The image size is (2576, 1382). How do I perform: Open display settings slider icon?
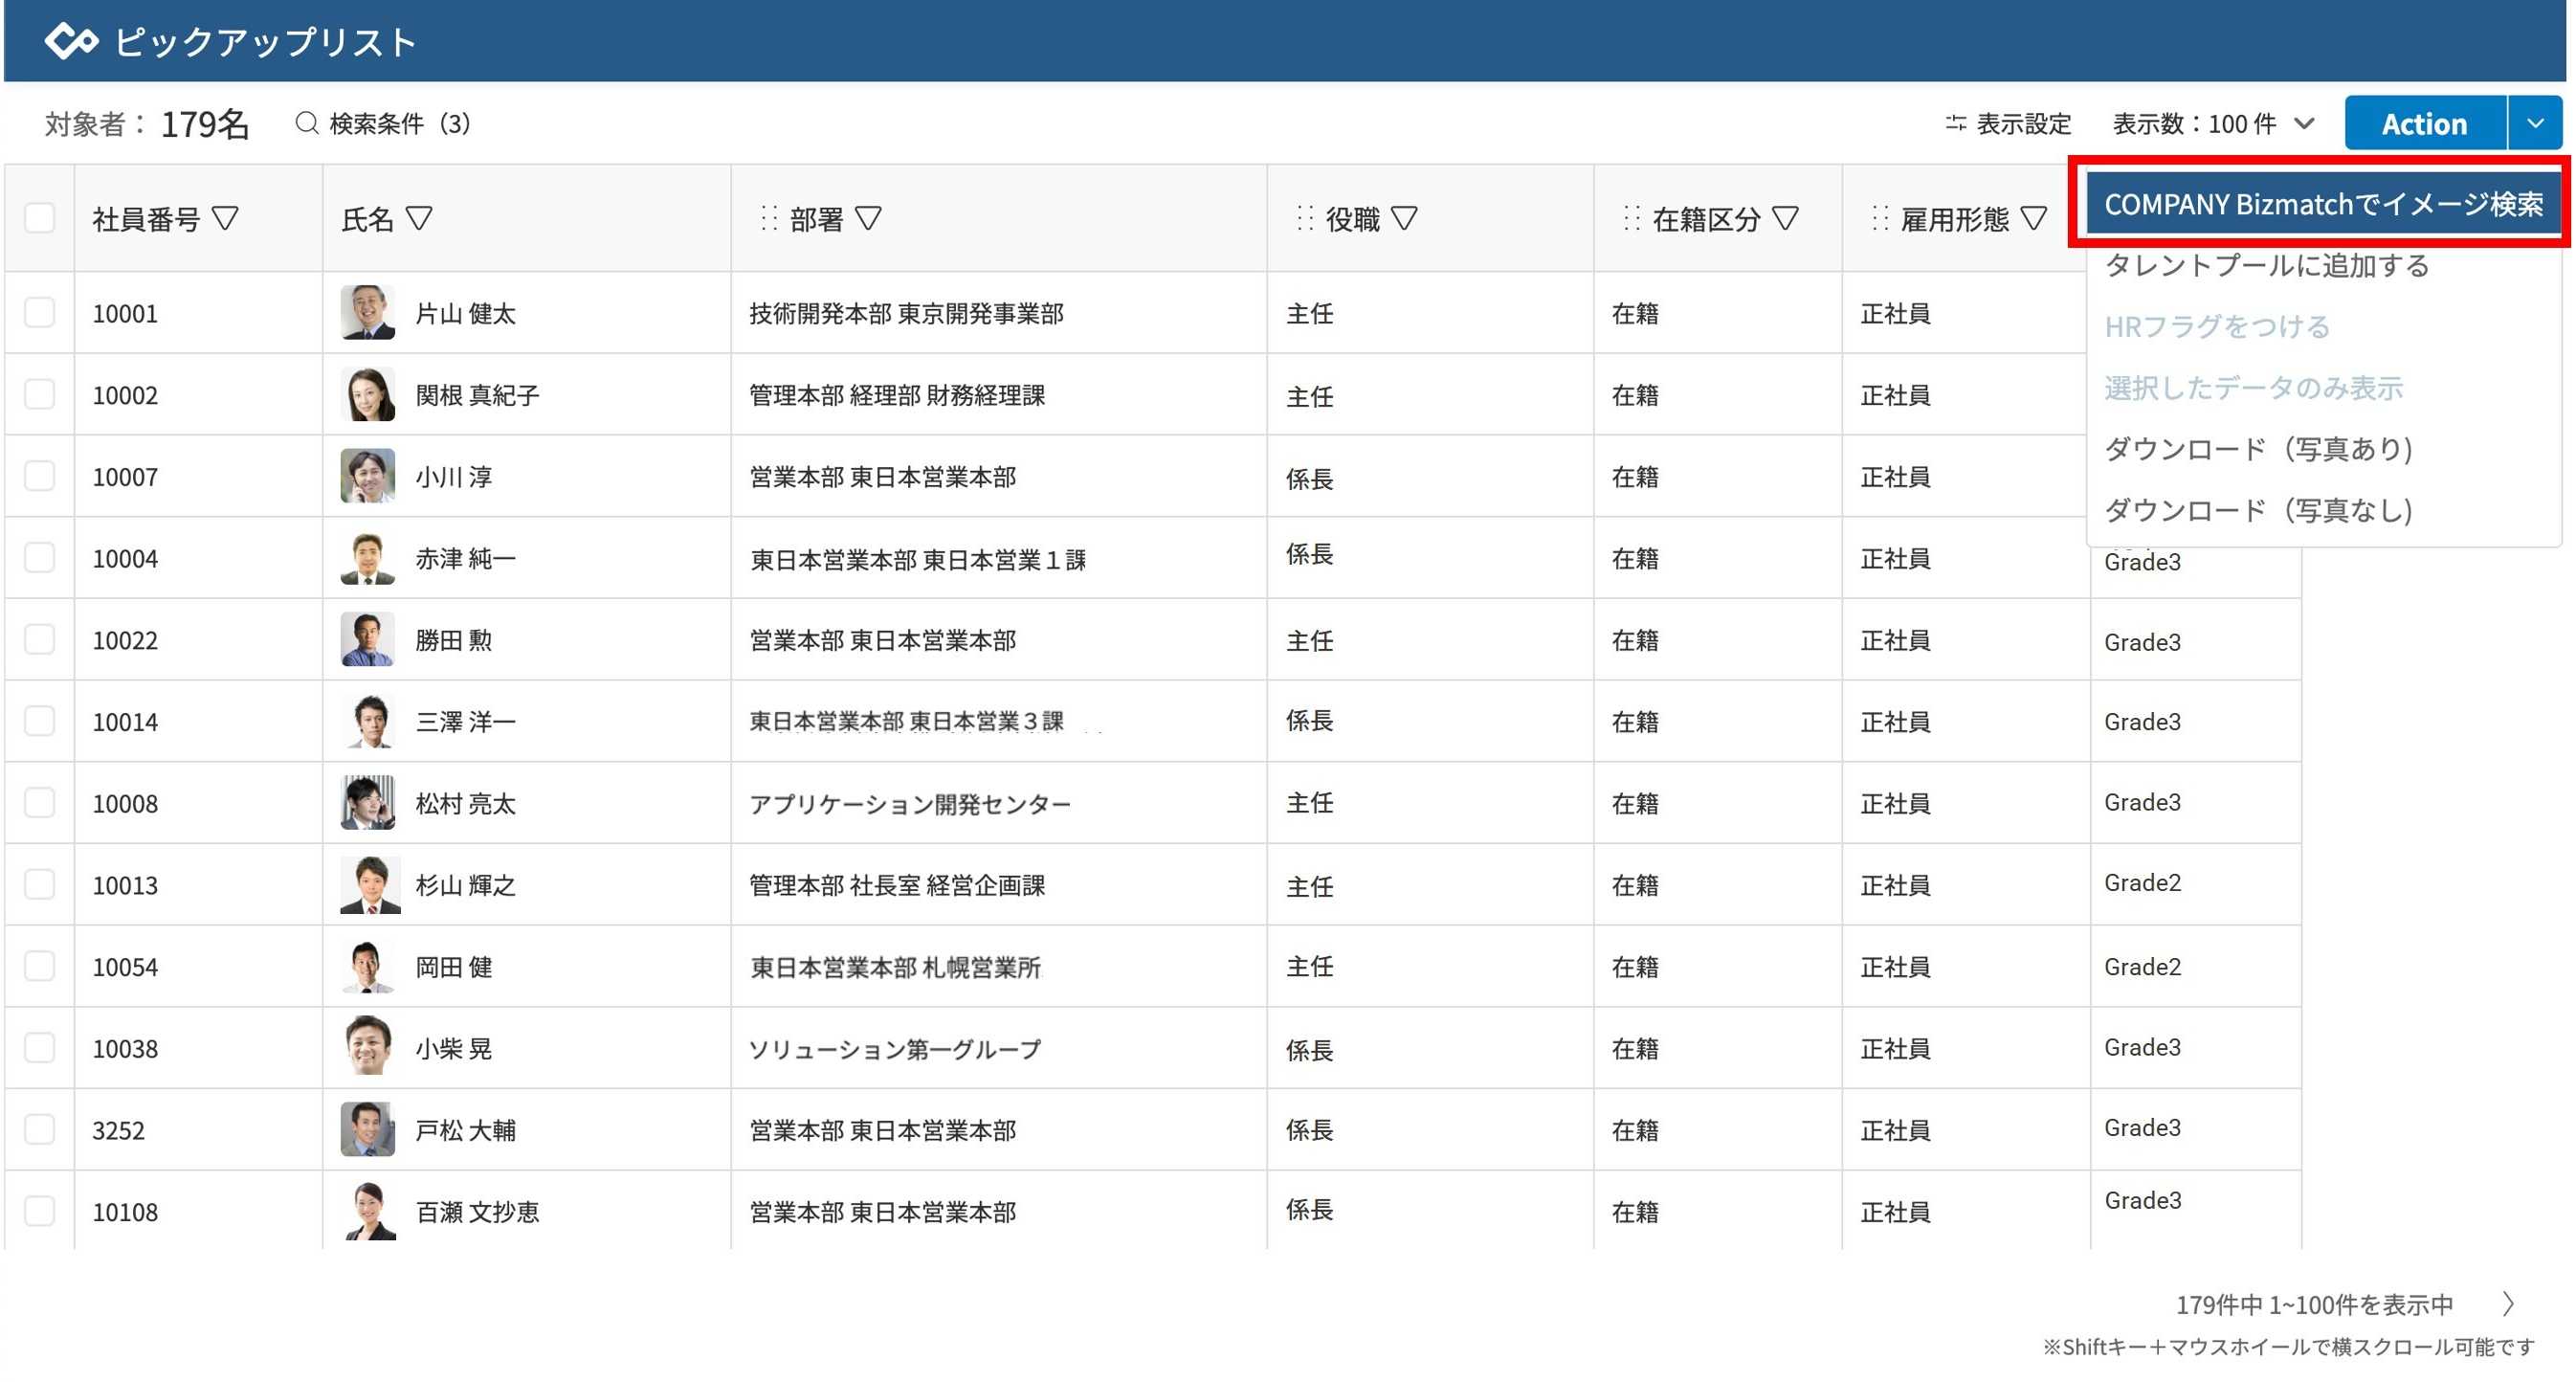point(1955,123)
